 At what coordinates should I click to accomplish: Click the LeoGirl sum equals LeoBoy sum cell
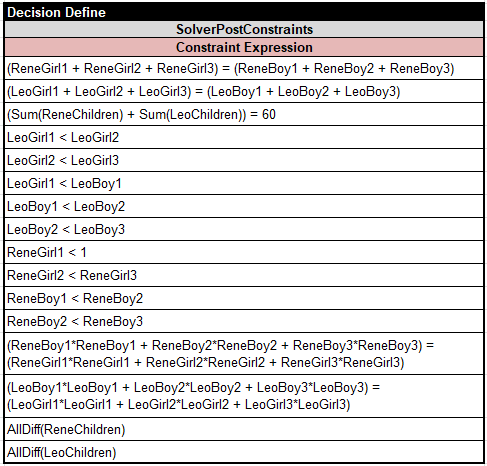244,91
